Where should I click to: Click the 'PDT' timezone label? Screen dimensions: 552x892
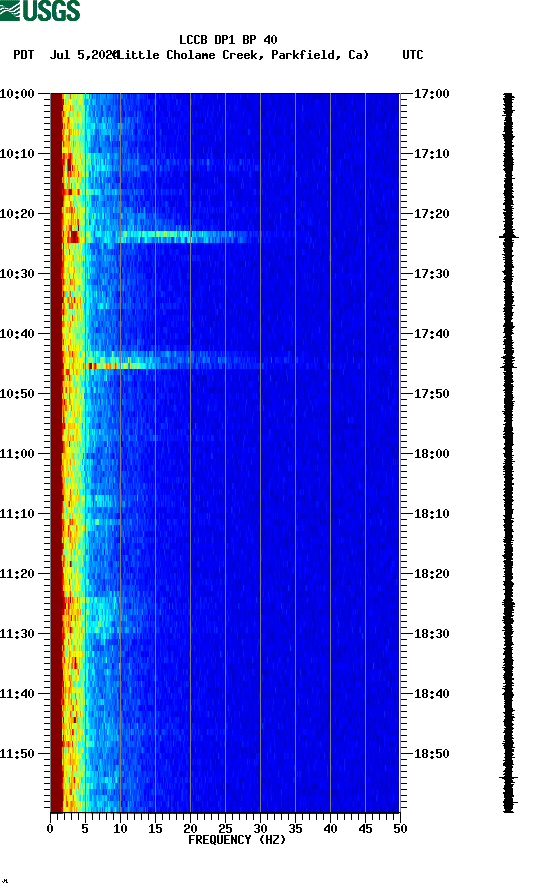click(x=24, y=55)
